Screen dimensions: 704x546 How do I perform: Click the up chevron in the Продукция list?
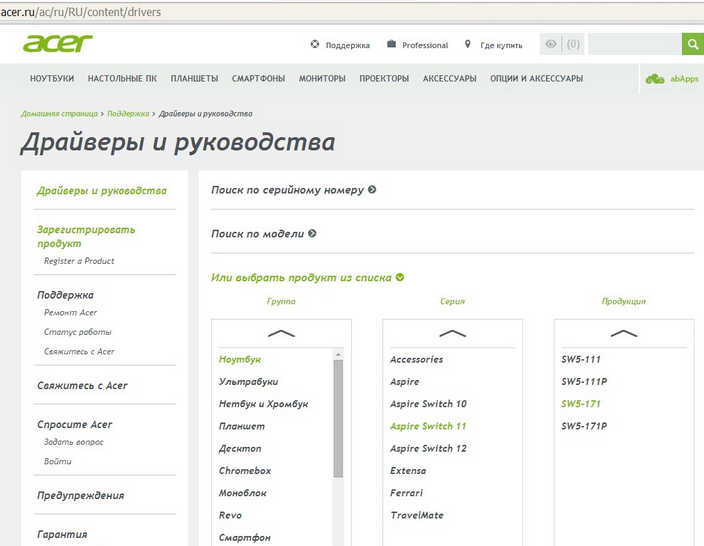624,334
